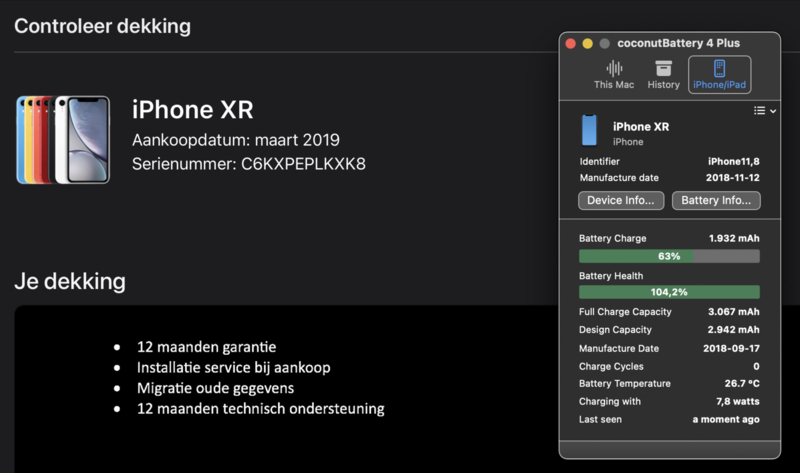This screenshot has height=473, width=800.
Task: Switch to the This Mac tab
Action: click(x=614, y=75)
